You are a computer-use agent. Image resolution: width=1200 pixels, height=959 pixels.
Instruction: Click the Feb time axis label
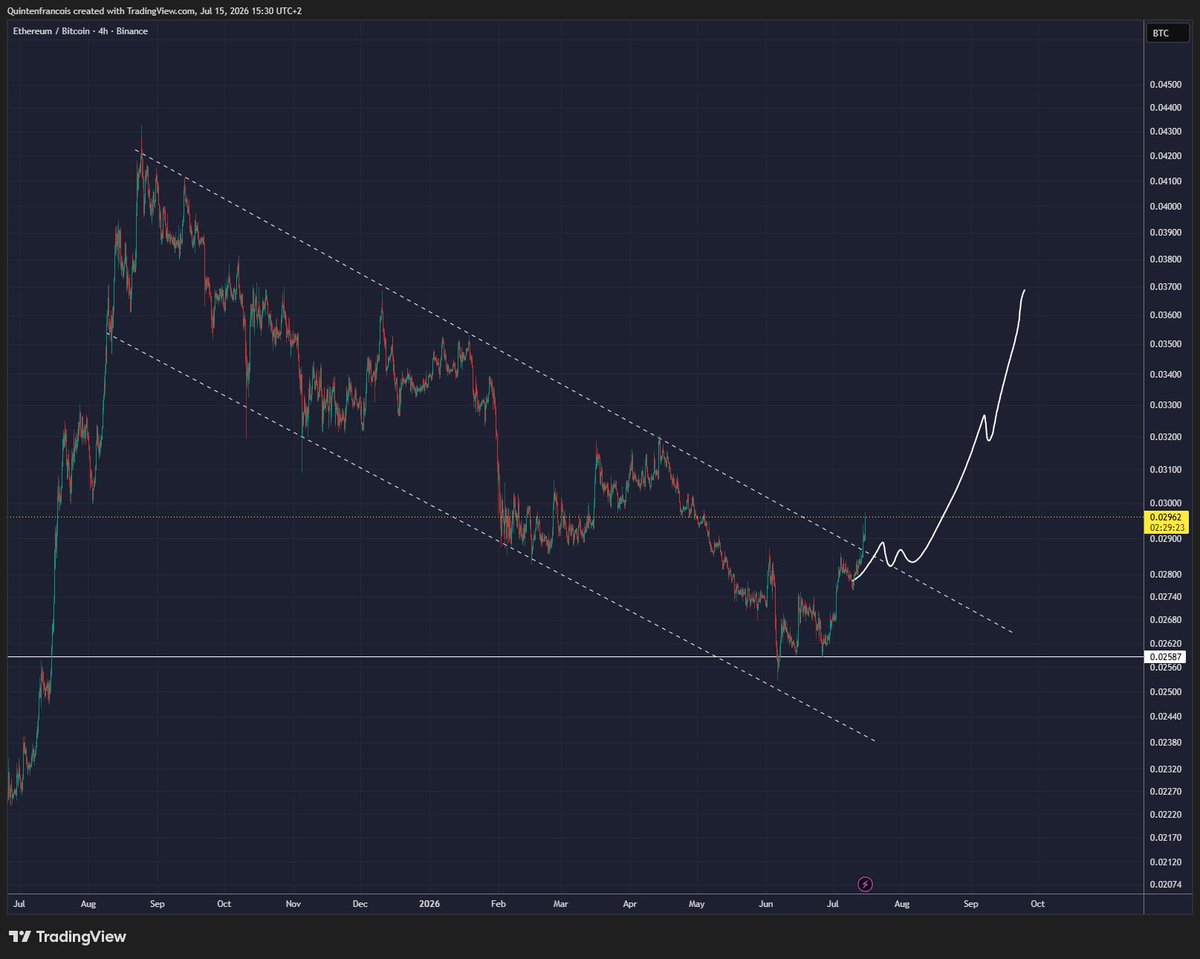pyautogui.click(x=498, y=904)
